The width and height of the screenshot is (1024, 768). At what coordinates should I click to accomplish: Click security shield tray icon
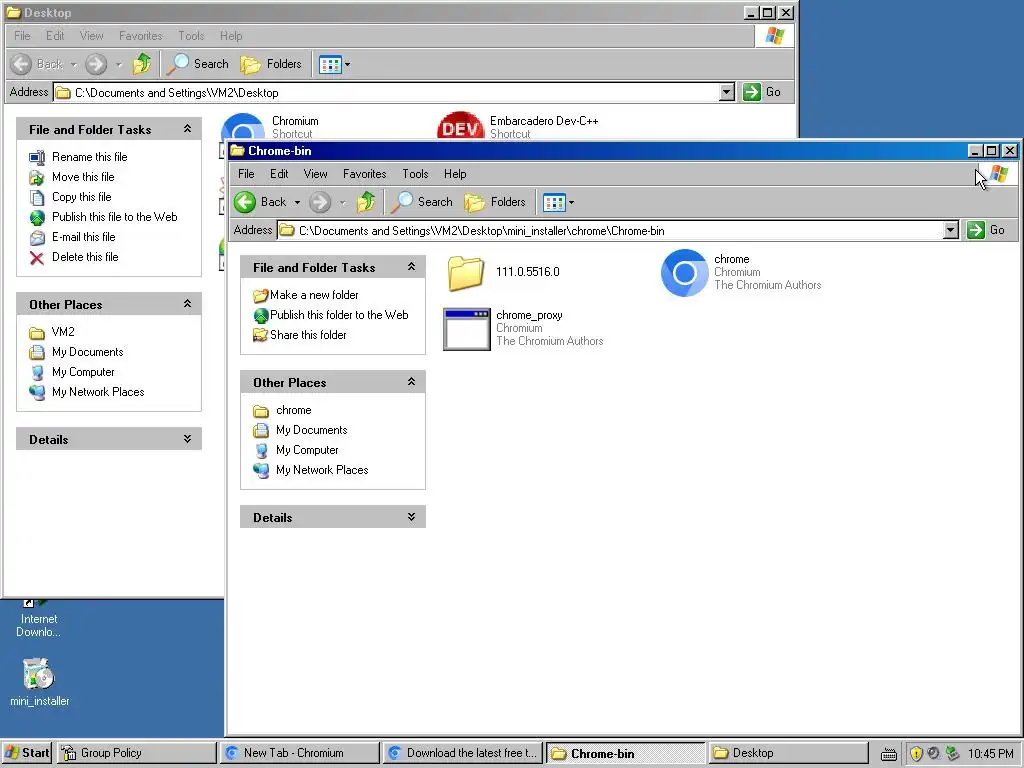click(x=916, y=754)
